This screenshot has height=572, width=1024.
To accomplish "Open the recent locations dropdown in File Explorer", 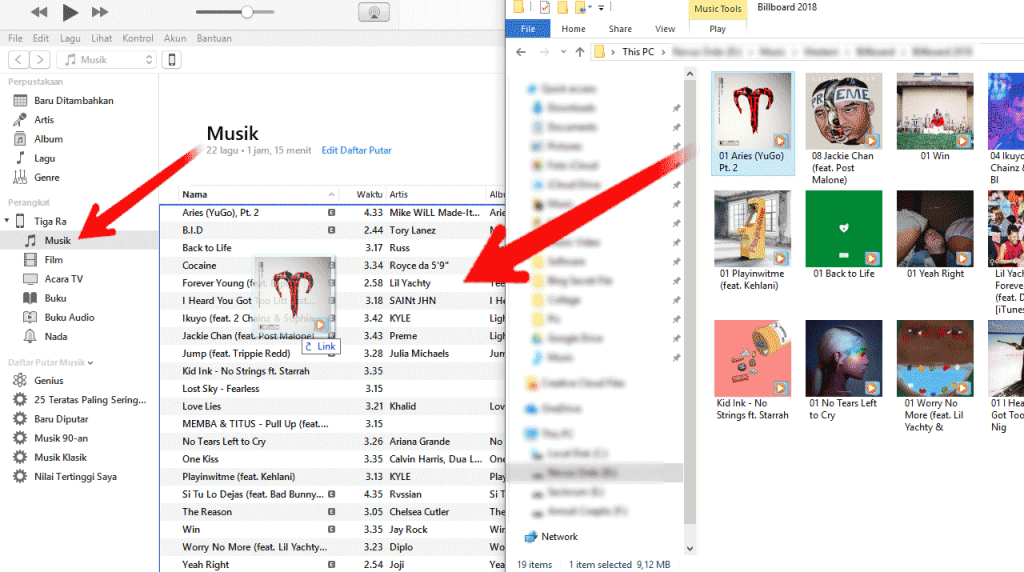I will (563, 52).
